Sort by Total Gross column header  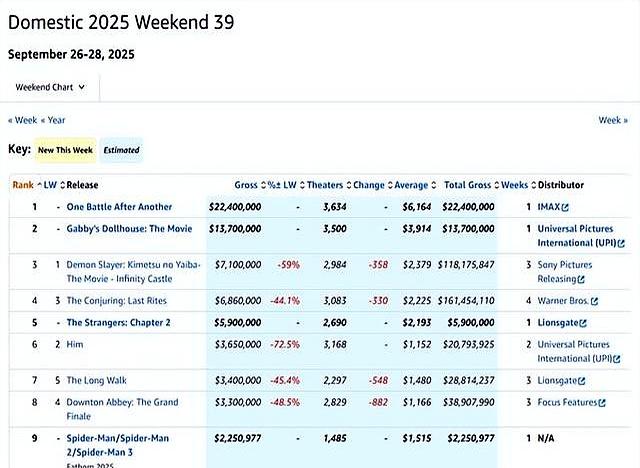point(468,185)
